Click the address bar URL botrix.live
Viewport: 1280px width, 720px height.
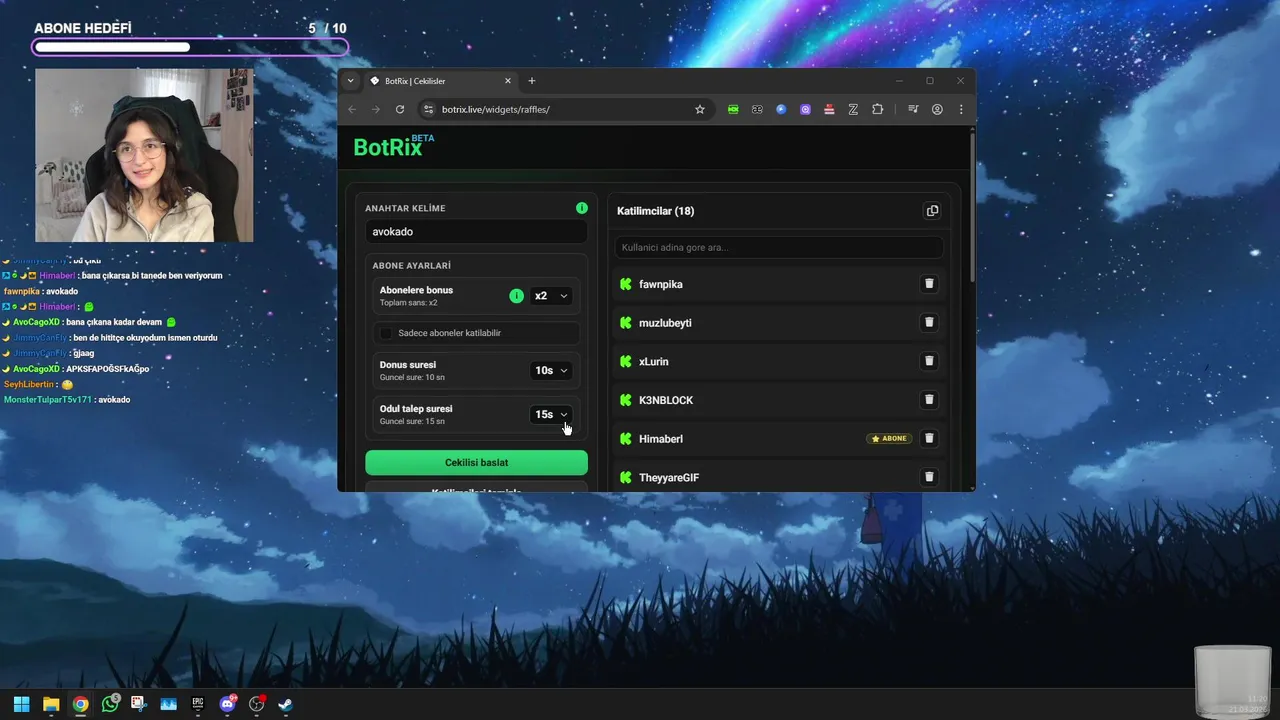496,109
